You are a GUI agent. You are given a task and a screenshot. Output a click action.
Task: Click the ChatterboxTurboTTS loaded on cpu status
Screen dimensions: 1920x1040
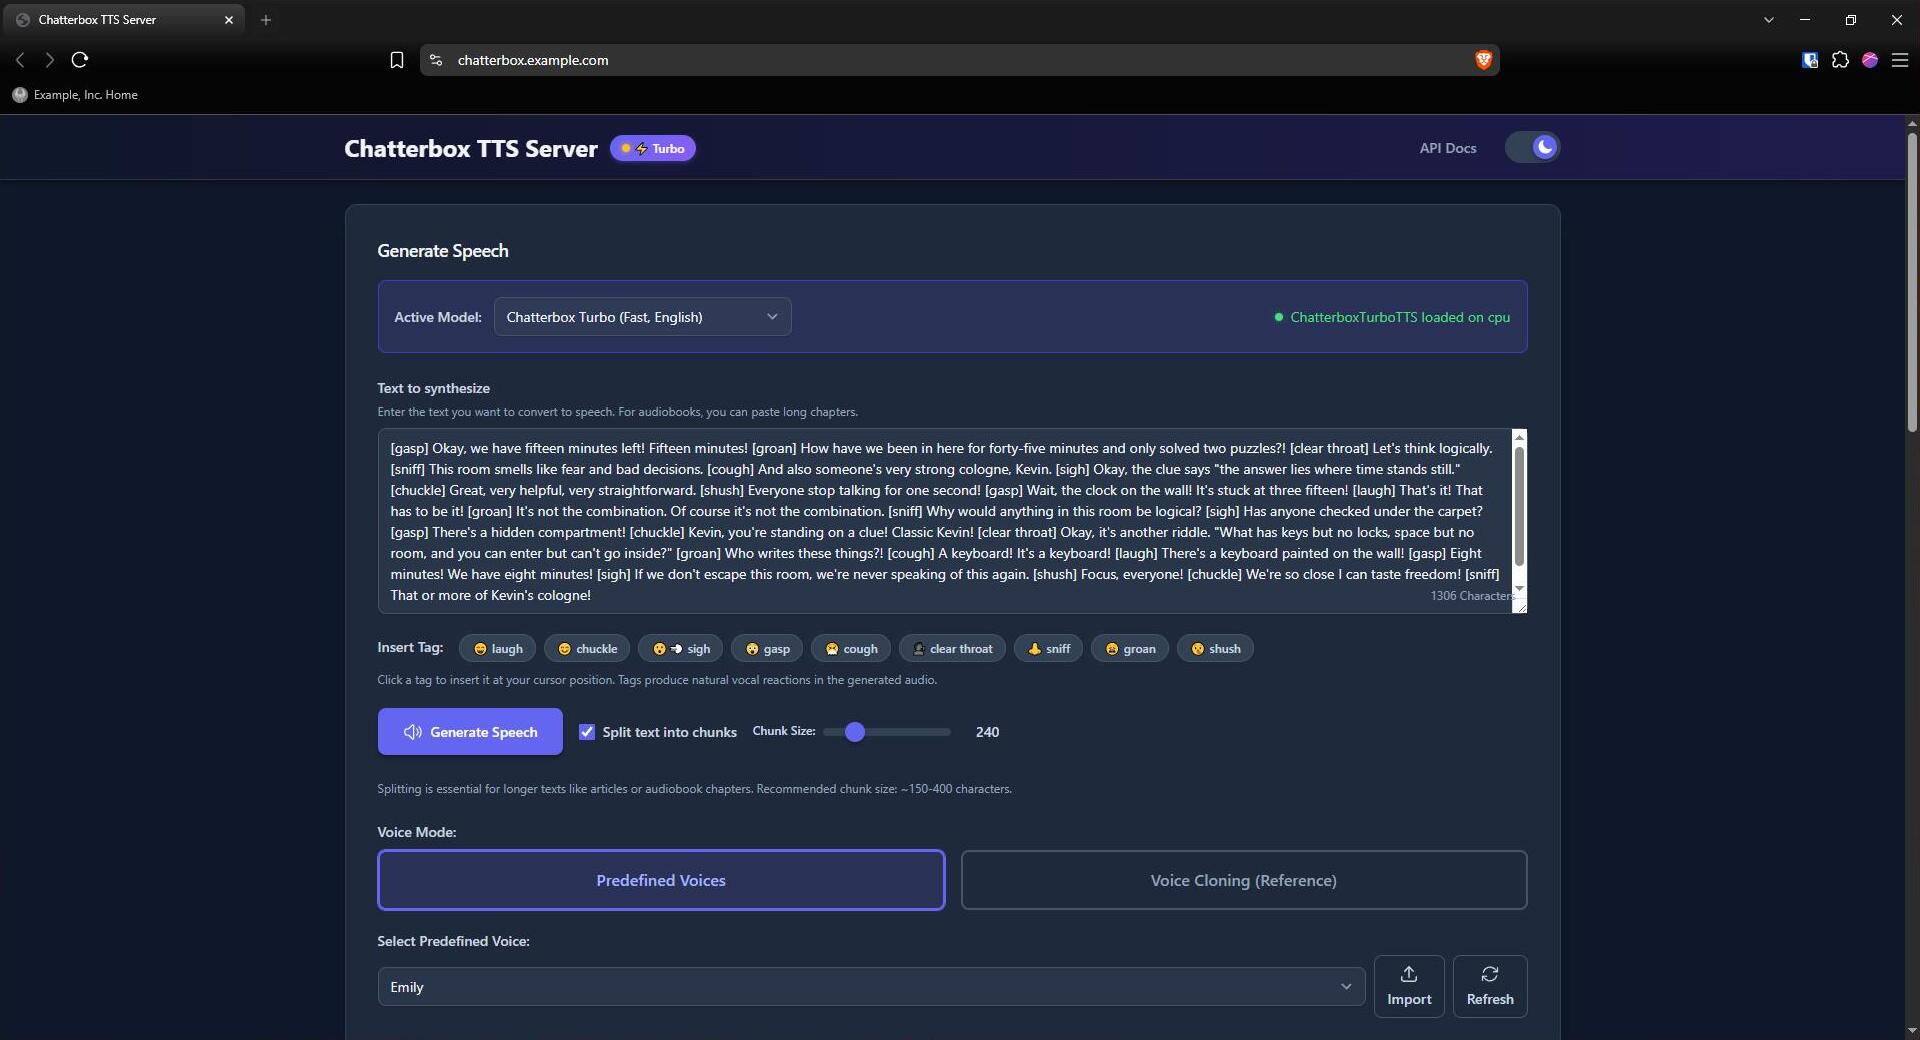point(1392,317)
